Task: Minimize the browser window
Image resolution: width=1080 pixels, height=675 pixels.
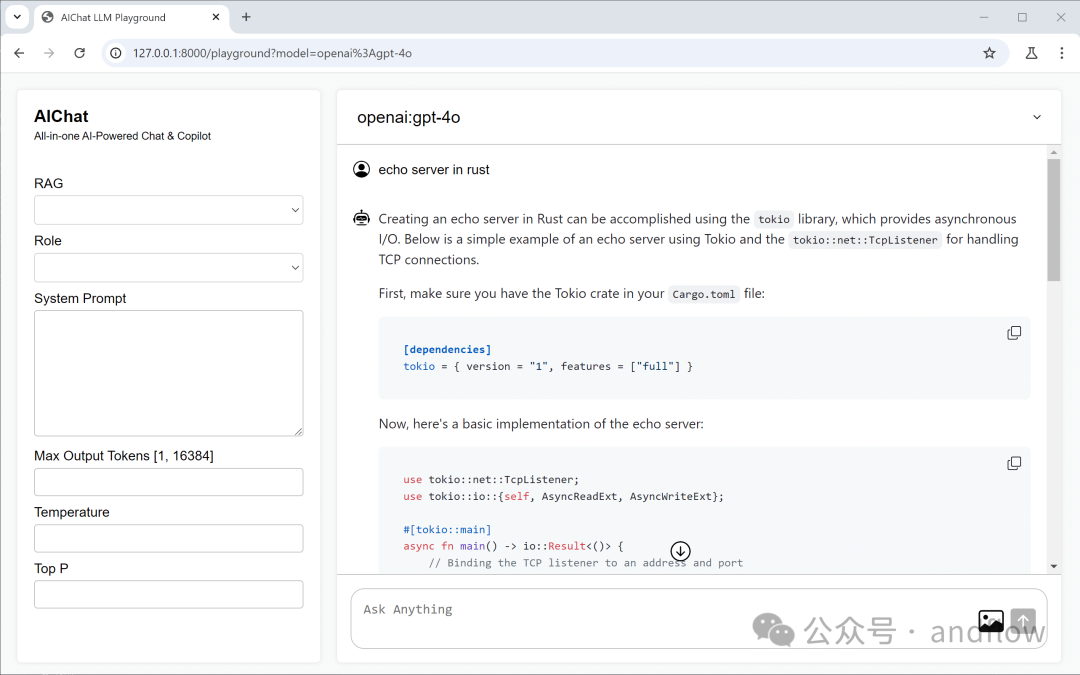Action: pyautogui.click(x=984, y=17)
